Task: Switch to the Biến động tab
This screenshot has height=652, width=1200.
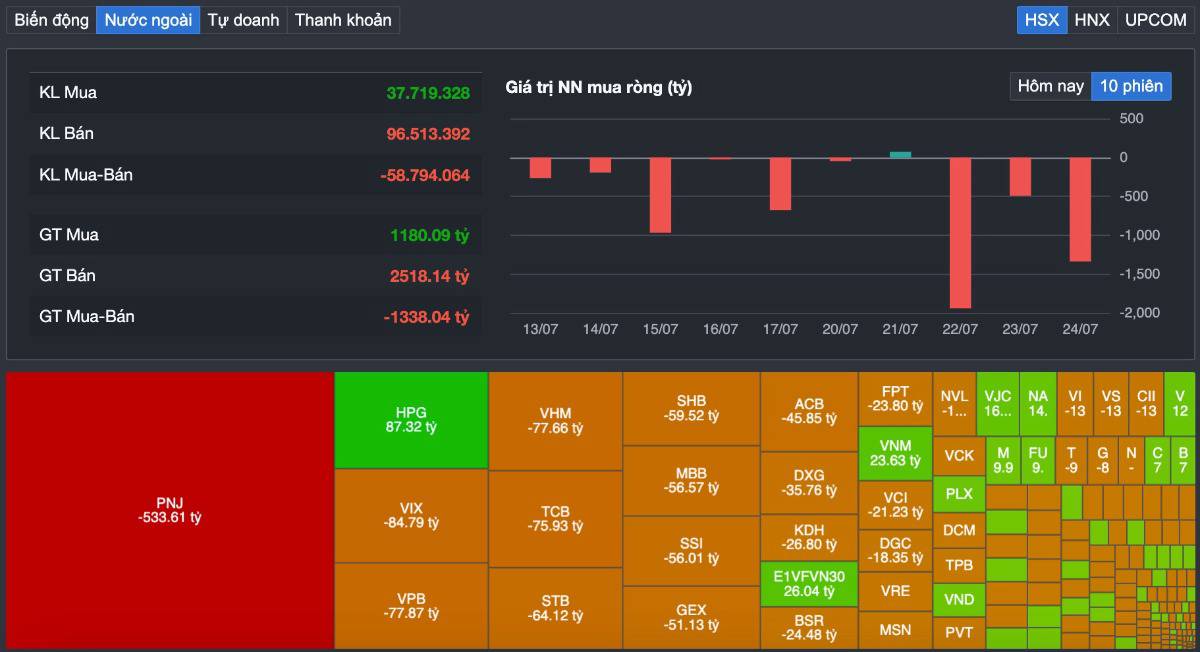Action: tap(52, 20)
